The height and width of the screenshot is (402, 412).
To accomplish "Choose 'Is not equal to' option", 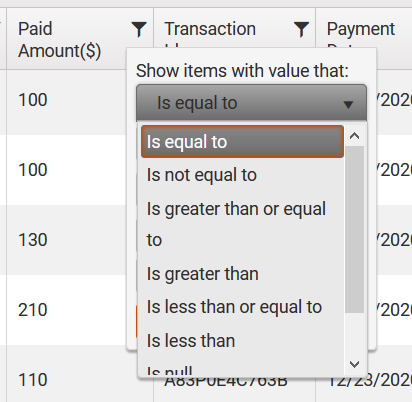I will 242,175.
